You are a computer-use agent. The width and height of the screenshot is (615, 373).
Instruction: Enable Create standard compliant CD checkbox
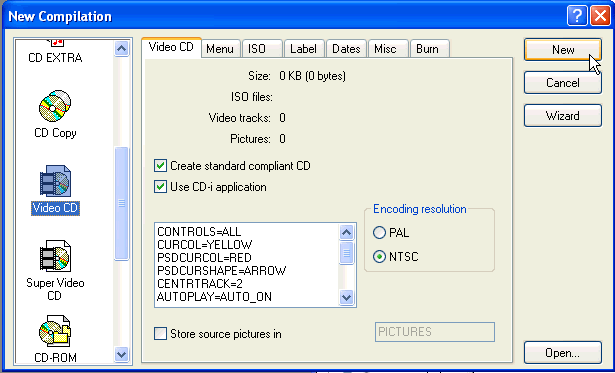tap(160, 166)
